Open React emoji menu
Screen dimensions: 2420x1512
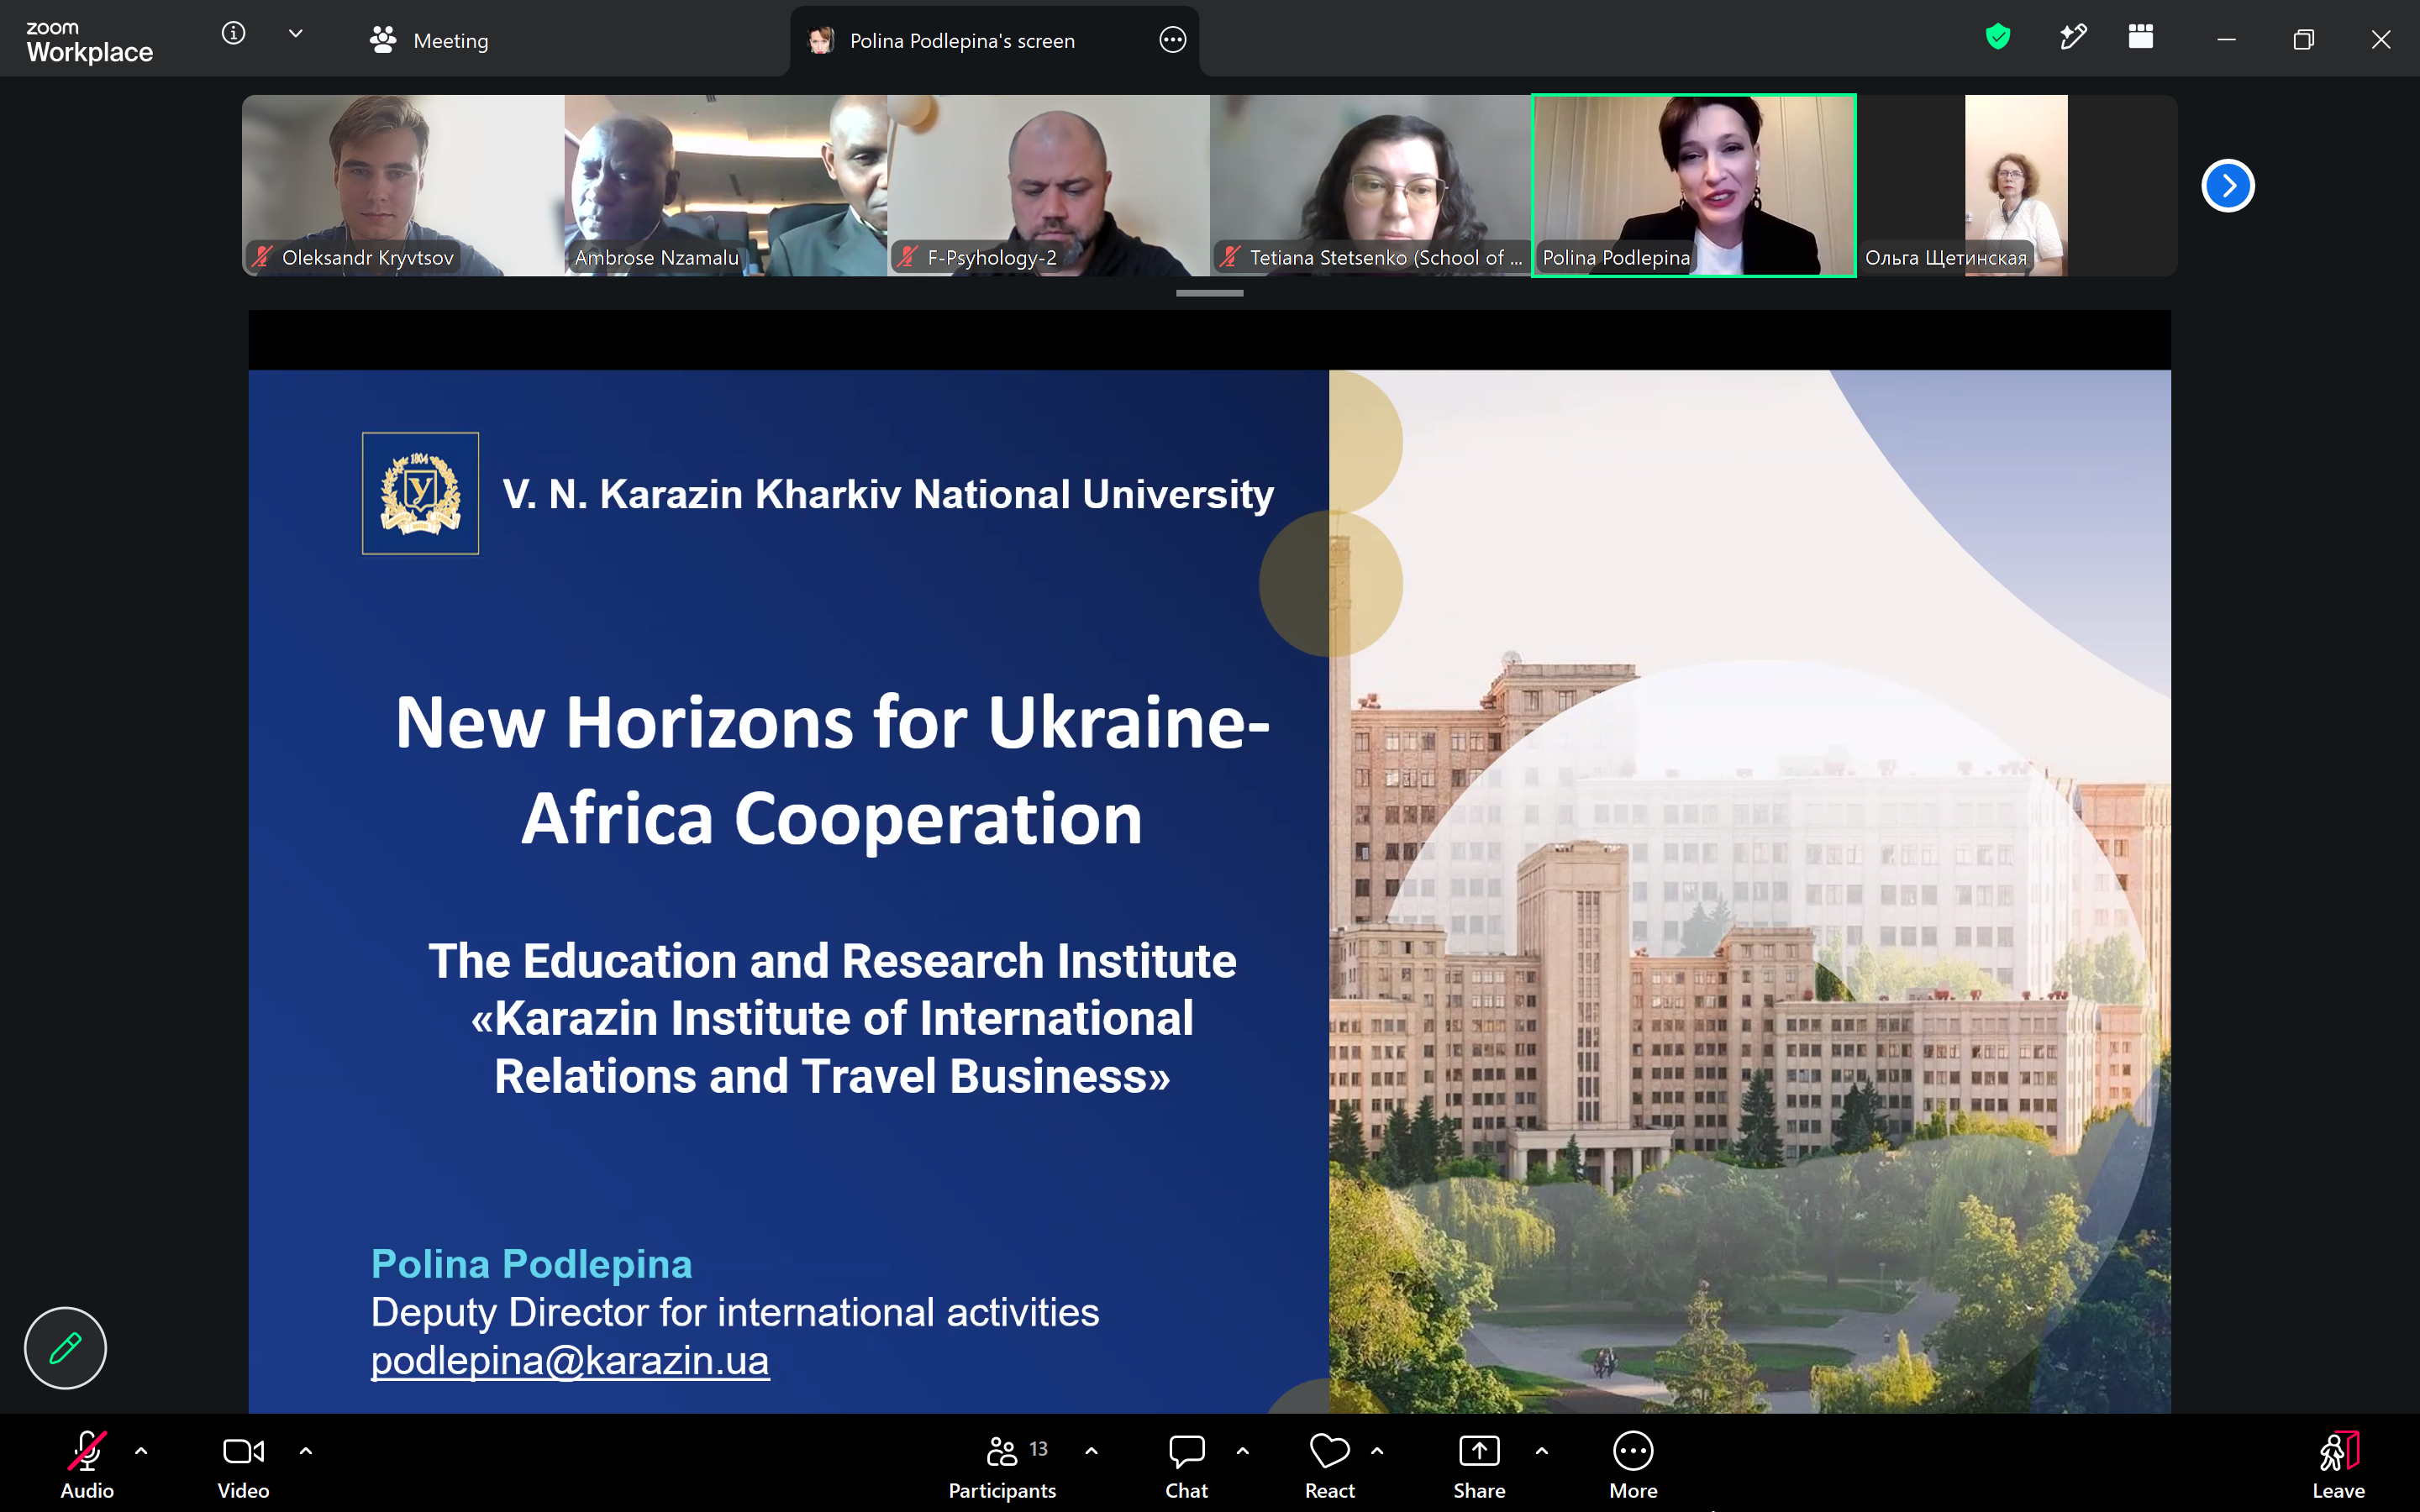coord(1329,1465)
